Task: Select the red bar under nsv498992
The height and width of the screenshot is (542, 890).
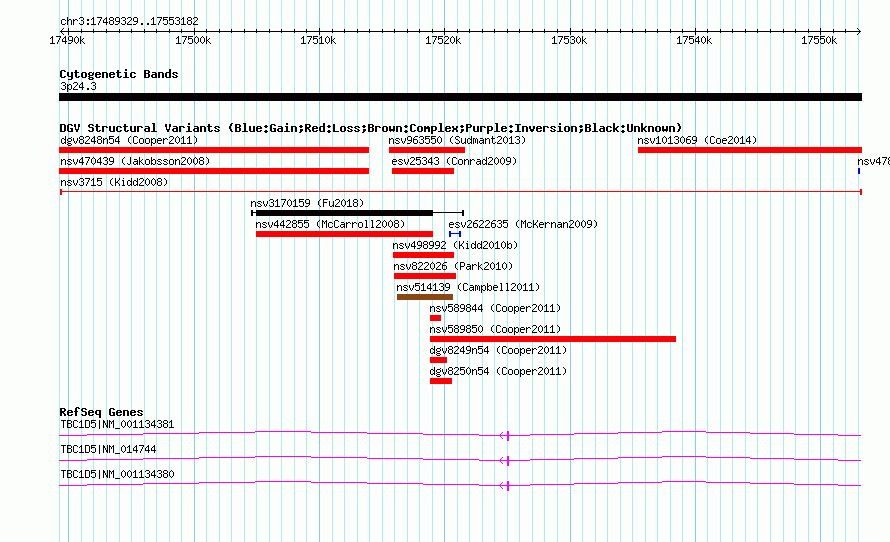Action: point(423,255)
